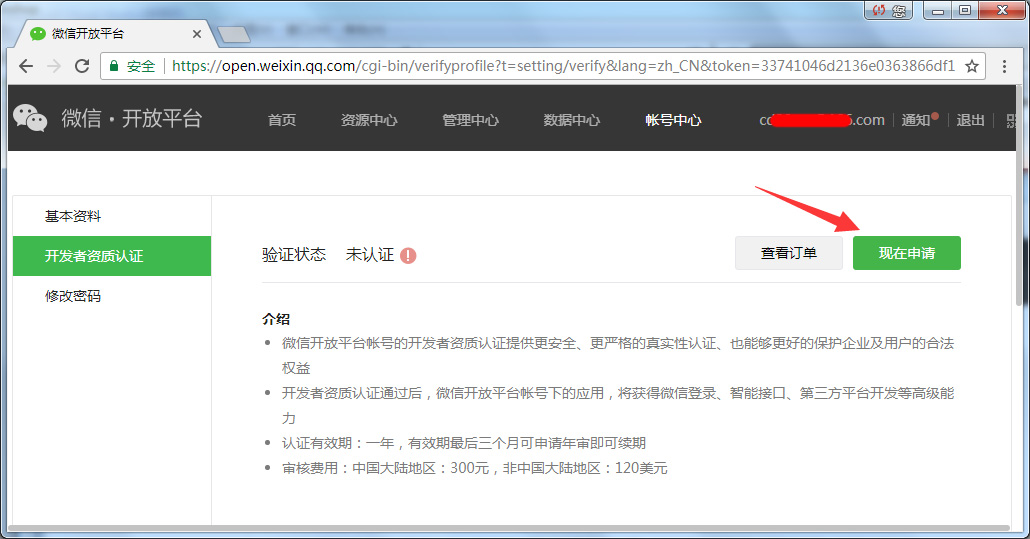Go to 首页 in the navigation bar
The height and width of the screenshot is (539, 1030).
point(282,120)
